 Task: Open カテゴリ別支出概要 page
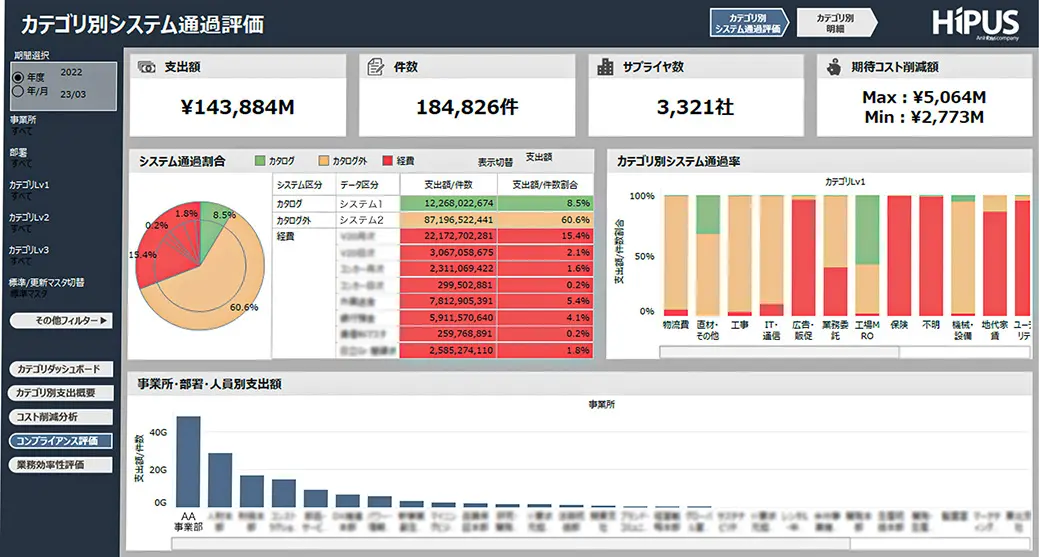[x=60, y=393]
